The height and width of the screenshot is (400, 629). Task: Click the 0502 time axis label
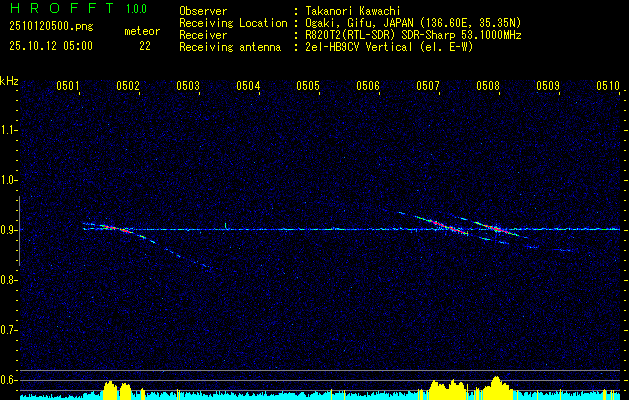pos(127,85)
